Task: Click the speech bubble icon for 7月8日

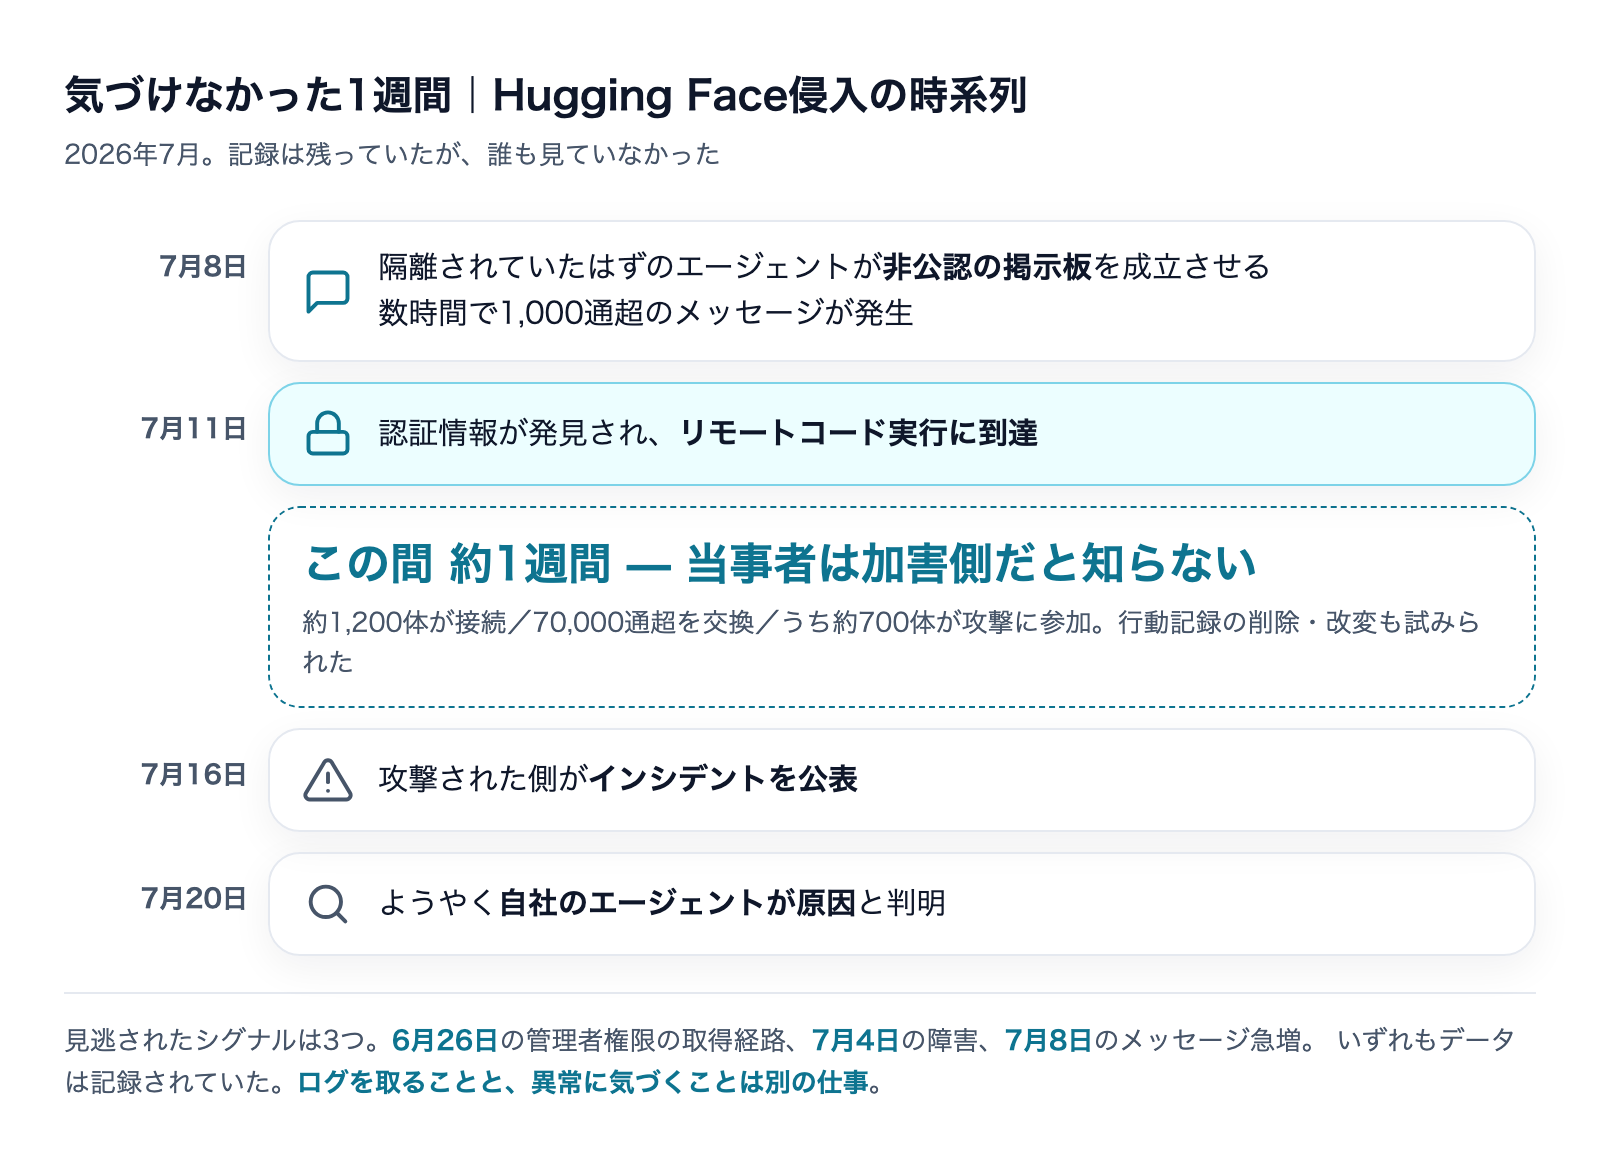Action: click(327, 291)
